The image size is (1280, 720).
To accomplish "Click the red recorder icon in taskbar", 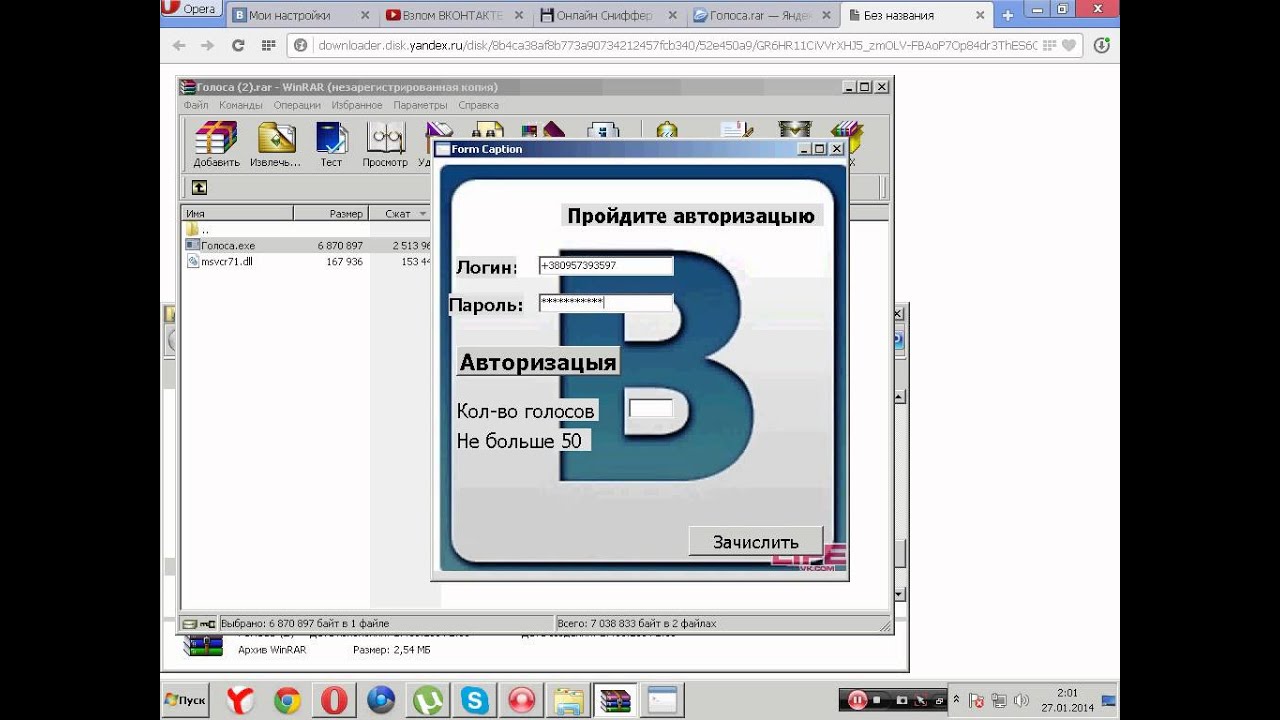I will click(522, 701).
